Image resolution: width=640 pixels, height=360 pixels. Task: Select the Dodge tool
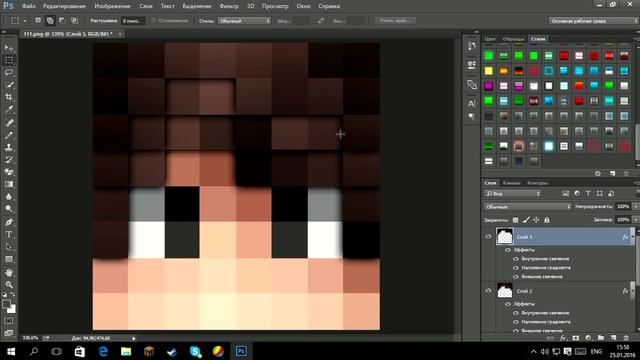9,209
